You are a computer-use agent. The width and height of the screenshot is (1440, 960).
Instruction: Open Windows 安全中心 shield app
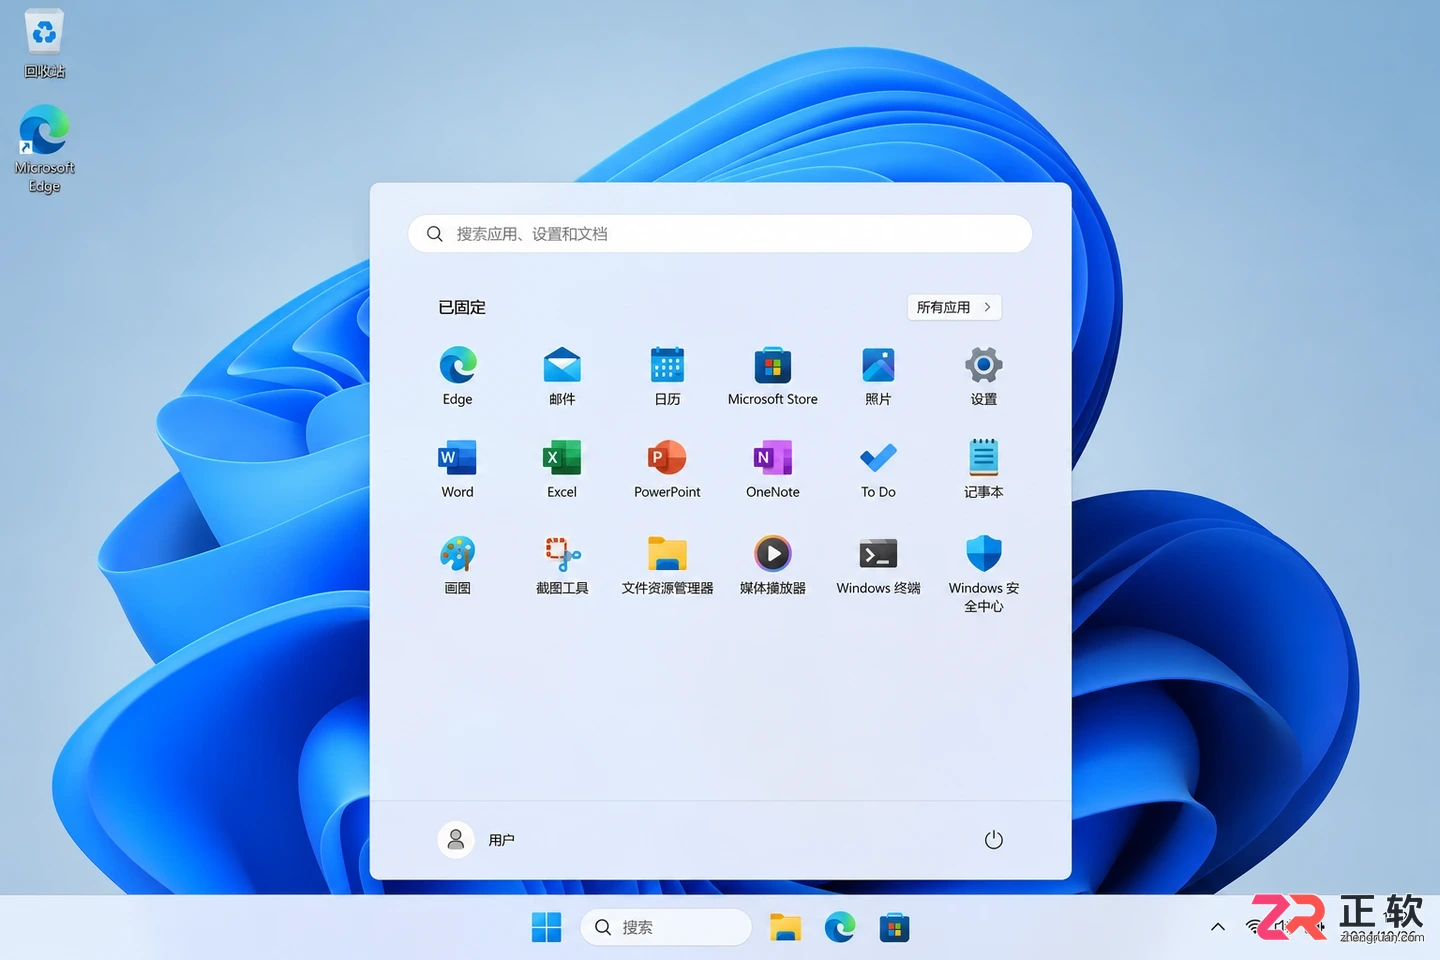tap(984, 574)
